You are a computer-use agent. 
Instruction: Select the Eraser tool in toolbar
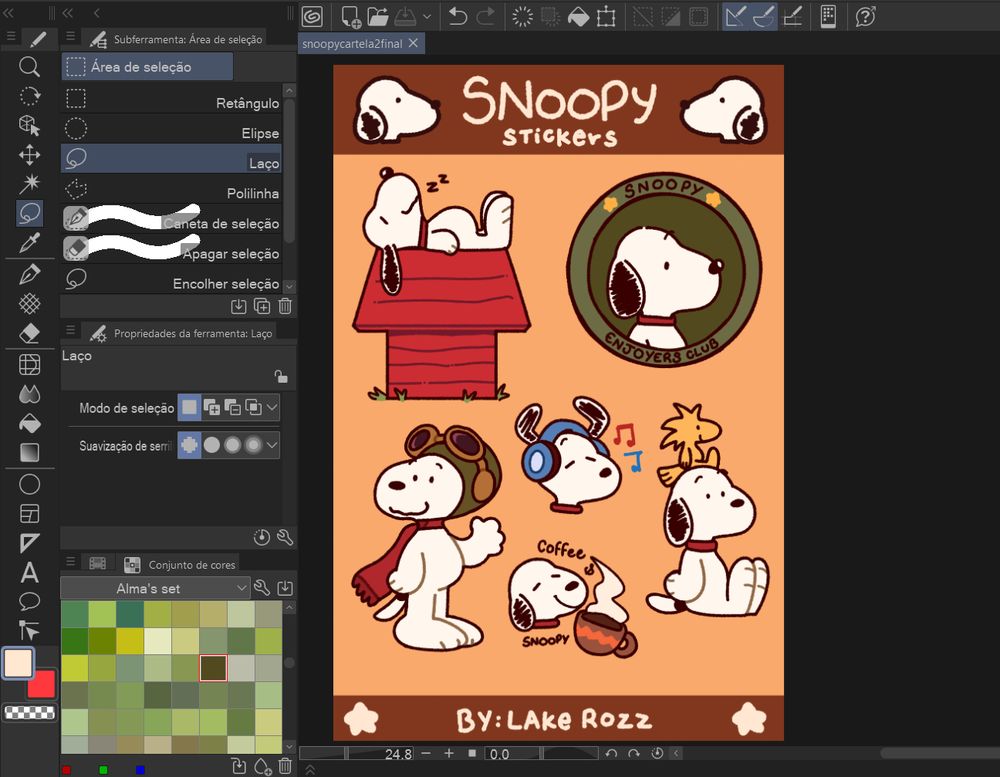[30, 333]
